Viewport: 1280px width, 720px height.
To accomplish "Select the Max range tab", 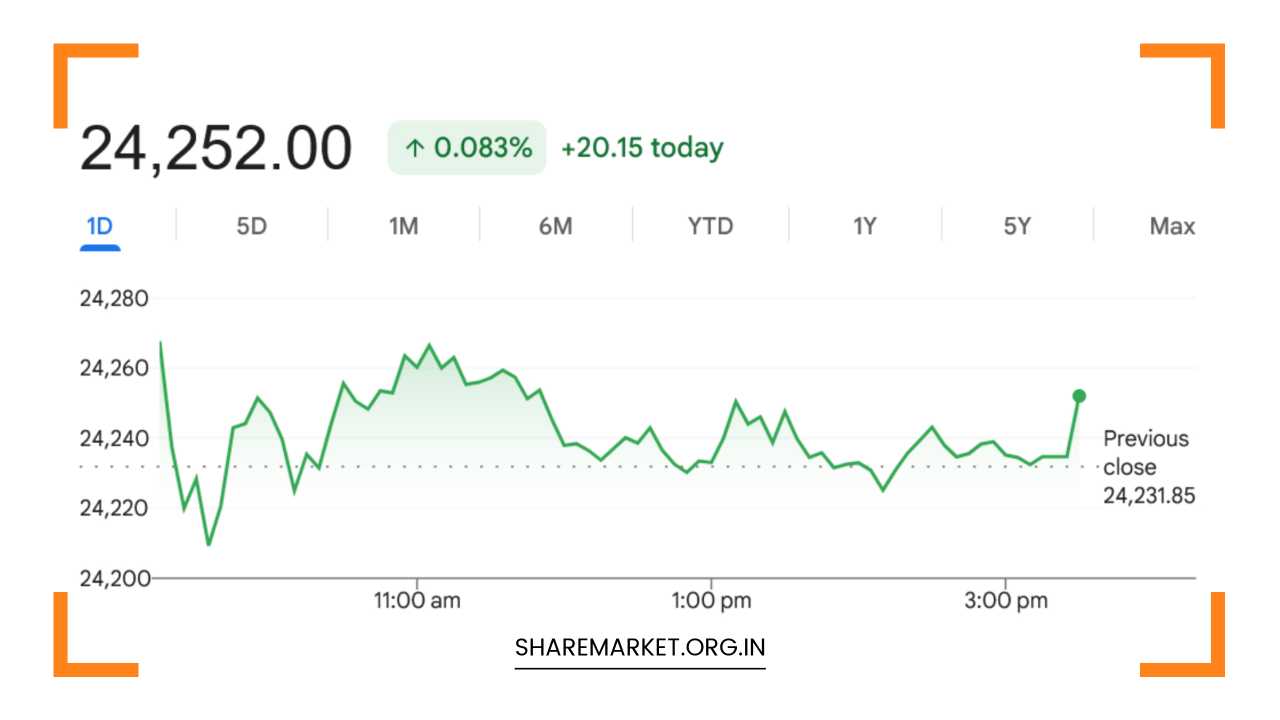I will 1172,227.
